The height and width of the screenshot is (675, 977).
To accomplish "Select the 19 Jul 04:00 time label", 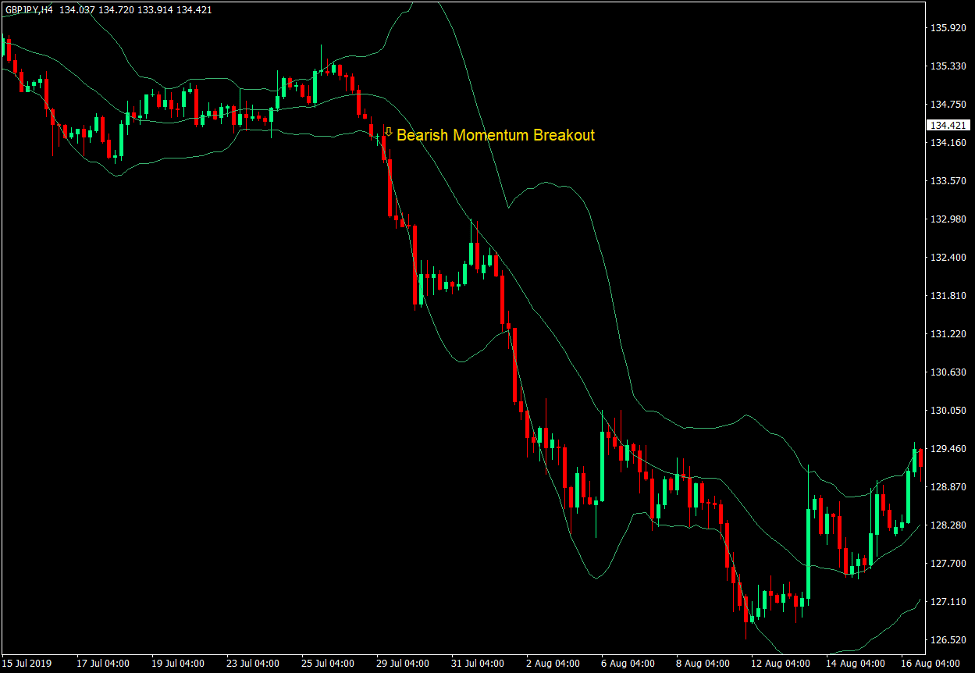I will coord(178,663).
